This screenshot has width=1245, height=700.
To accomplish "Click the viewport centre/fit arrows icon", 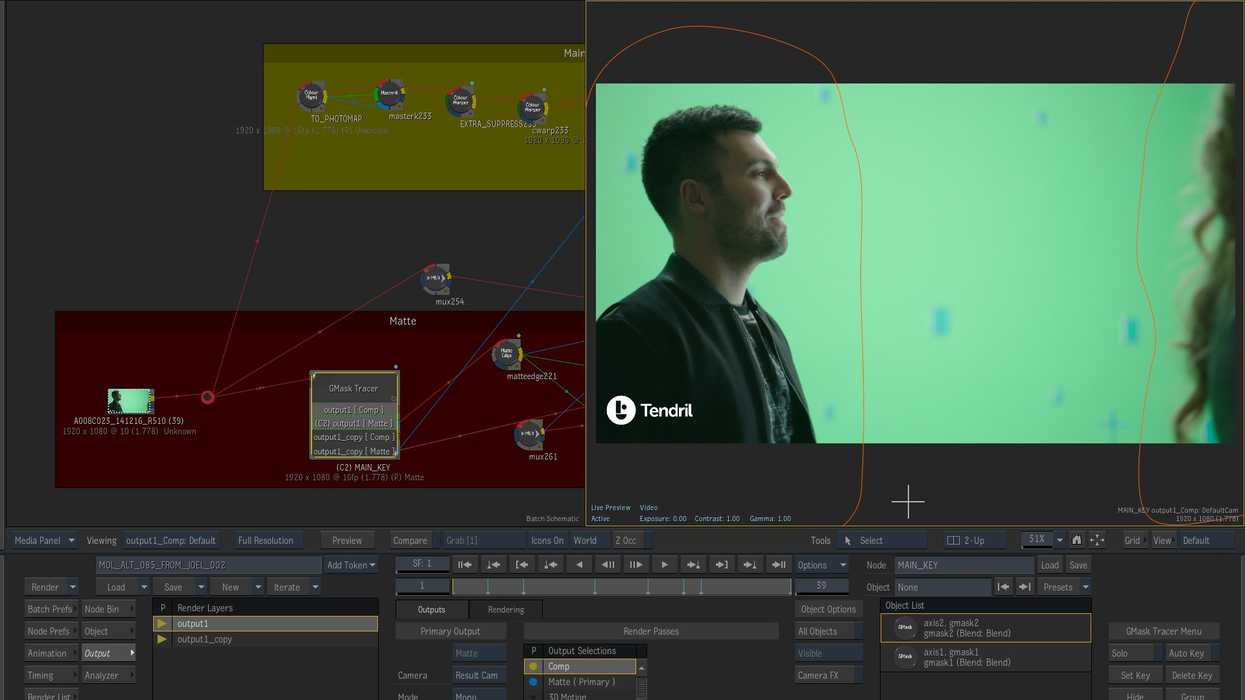I will [x=1097, y=540].
